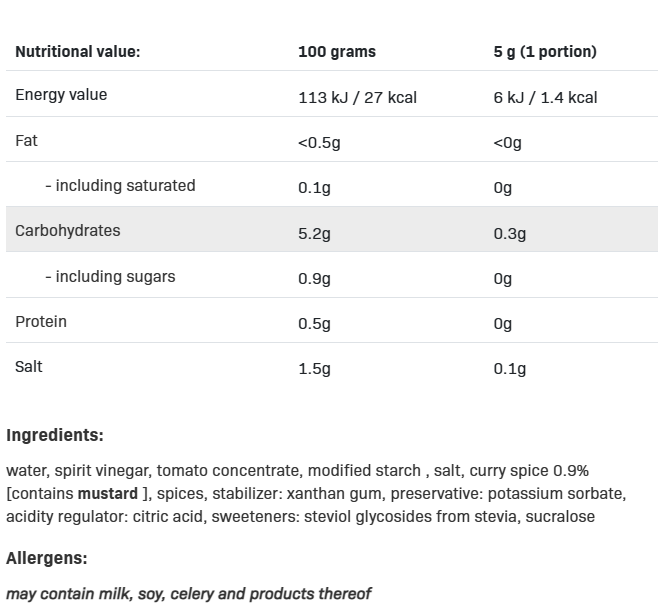Click the "0.3g" carbohydrates per portion value
Viewport: 661px width, 612px height.
click(509, 234)
